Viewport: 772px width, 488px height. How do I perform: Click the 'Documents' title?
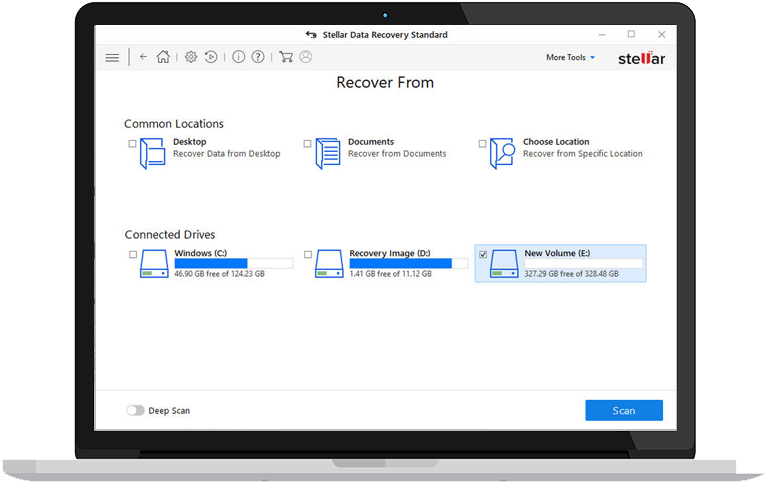click(371, 142)
